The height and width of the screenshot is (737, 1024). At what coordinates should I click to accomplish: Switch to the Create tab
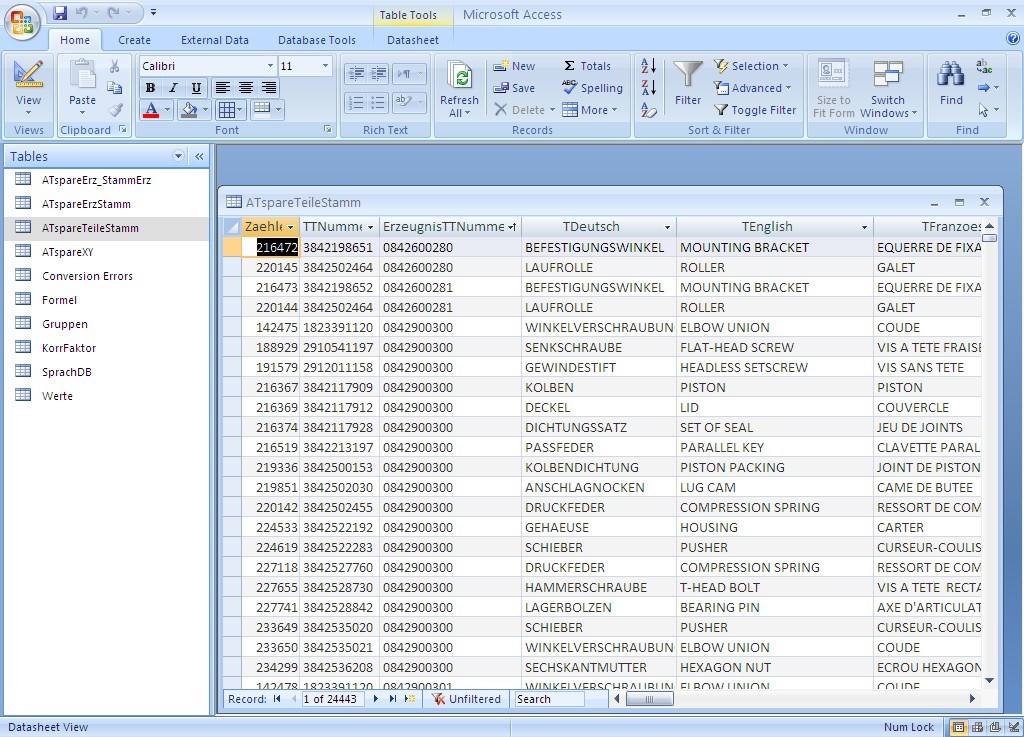[x=135, y=40]
